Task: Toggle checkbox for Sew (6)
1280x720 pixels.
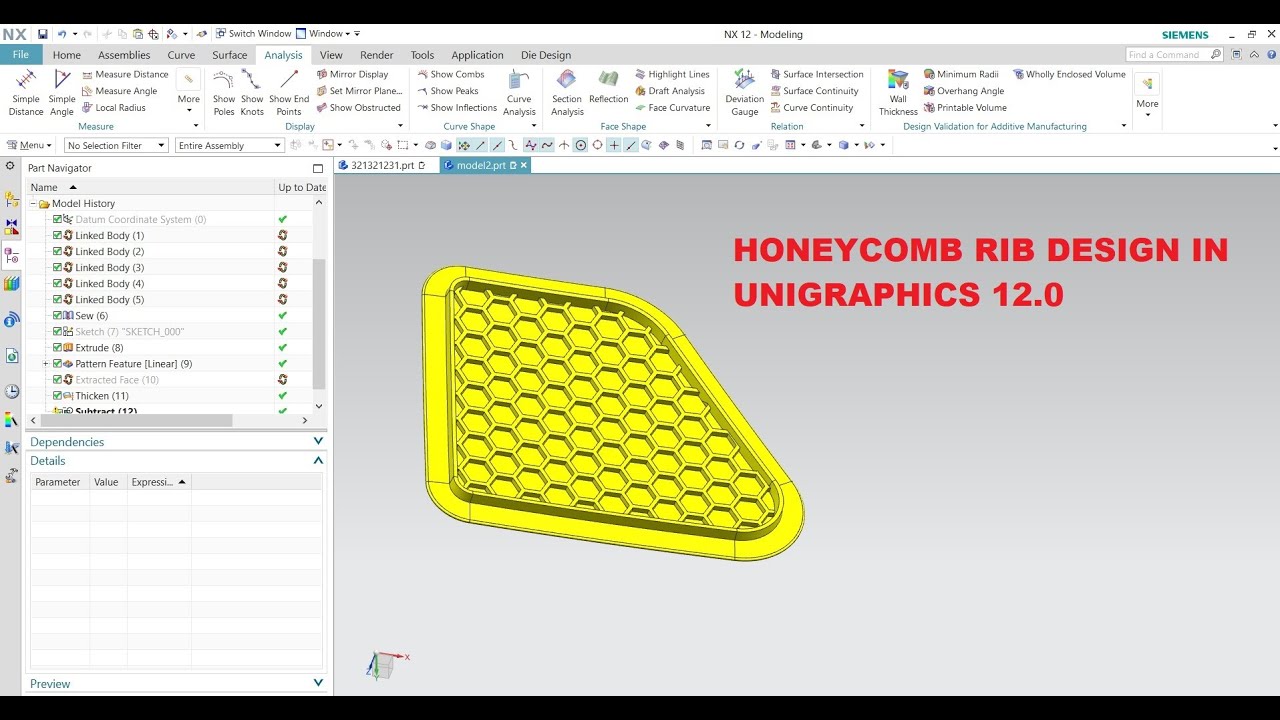Action: 58,316
